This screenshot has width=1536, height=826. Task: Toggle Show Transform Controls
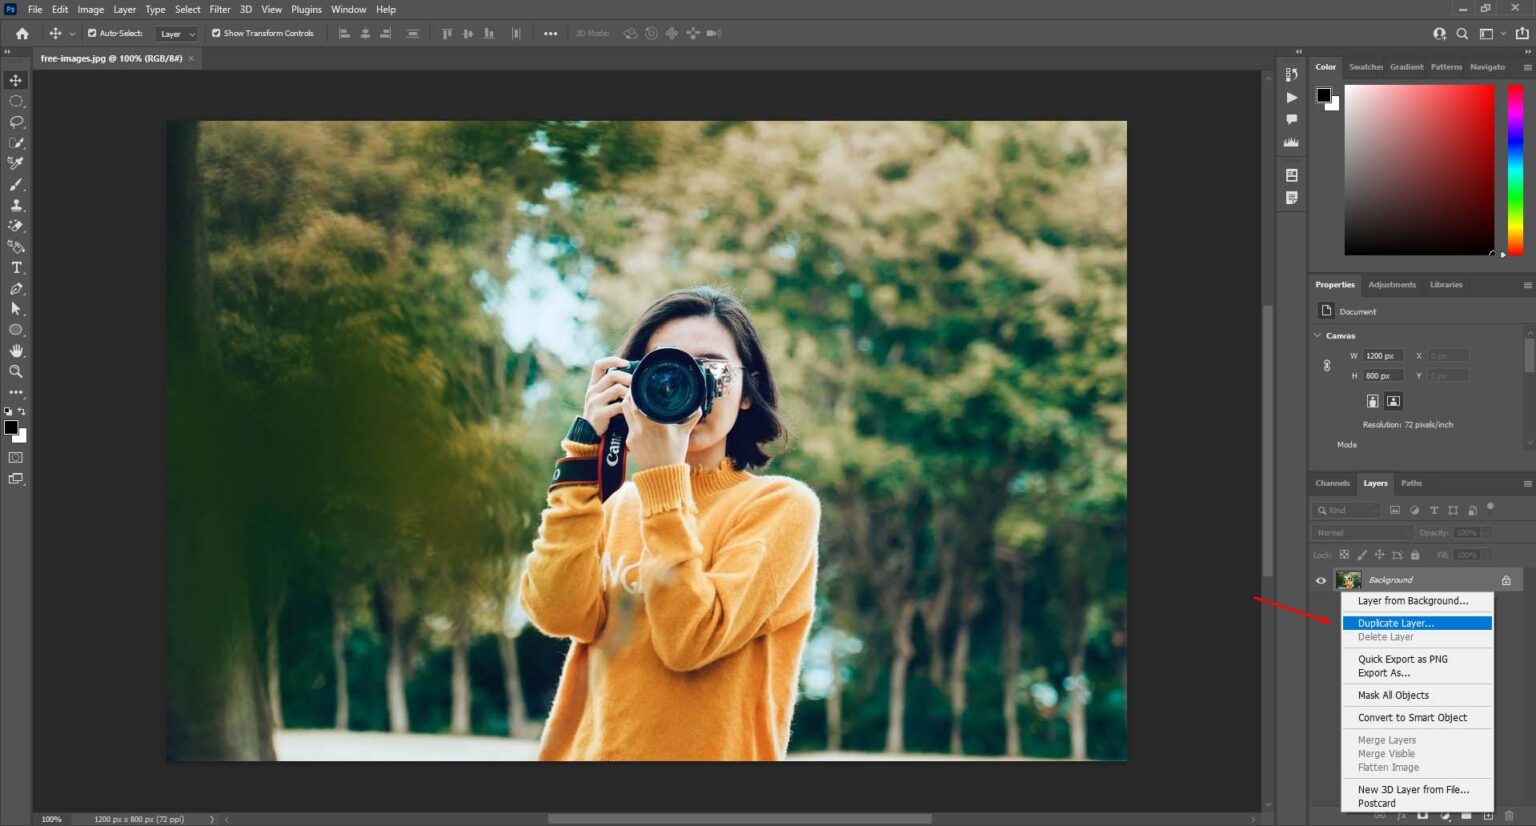214,33
